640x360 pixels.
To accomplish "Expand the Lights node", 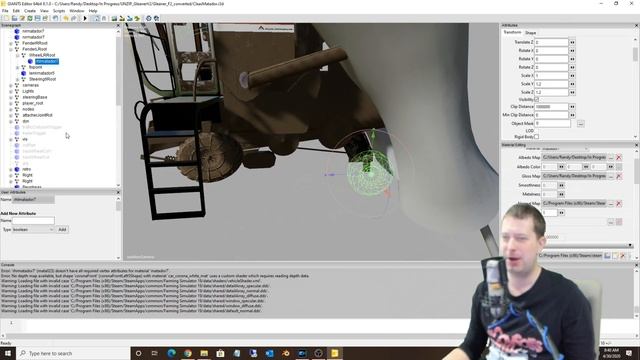I will (11, 91).
